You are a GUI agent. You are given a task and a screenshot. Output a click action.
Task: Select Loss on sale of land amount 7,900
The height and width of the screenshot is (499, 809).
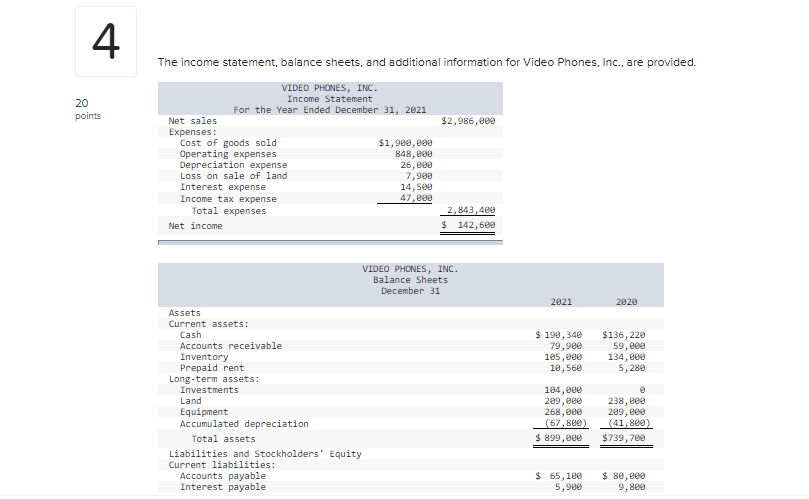(x=419, y=176)
